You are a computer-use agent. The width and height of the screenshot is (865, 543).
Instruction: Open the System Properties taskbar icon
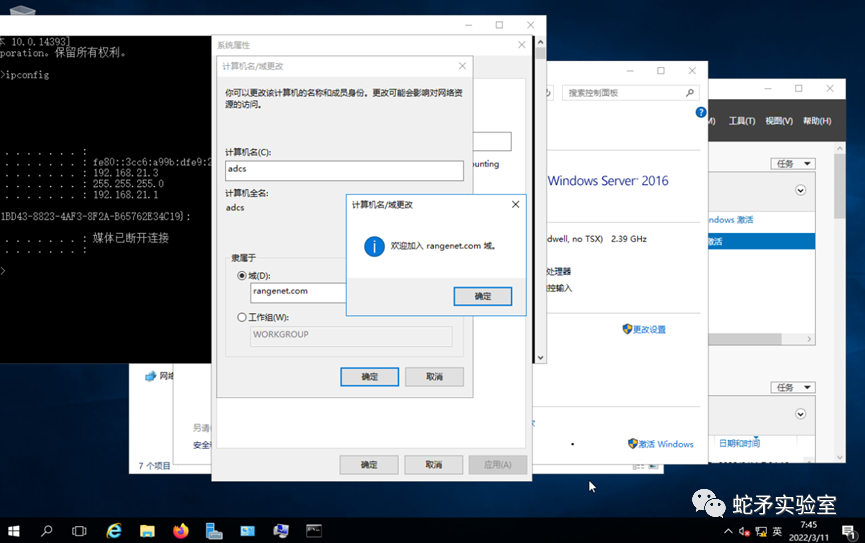click(281, 531)
